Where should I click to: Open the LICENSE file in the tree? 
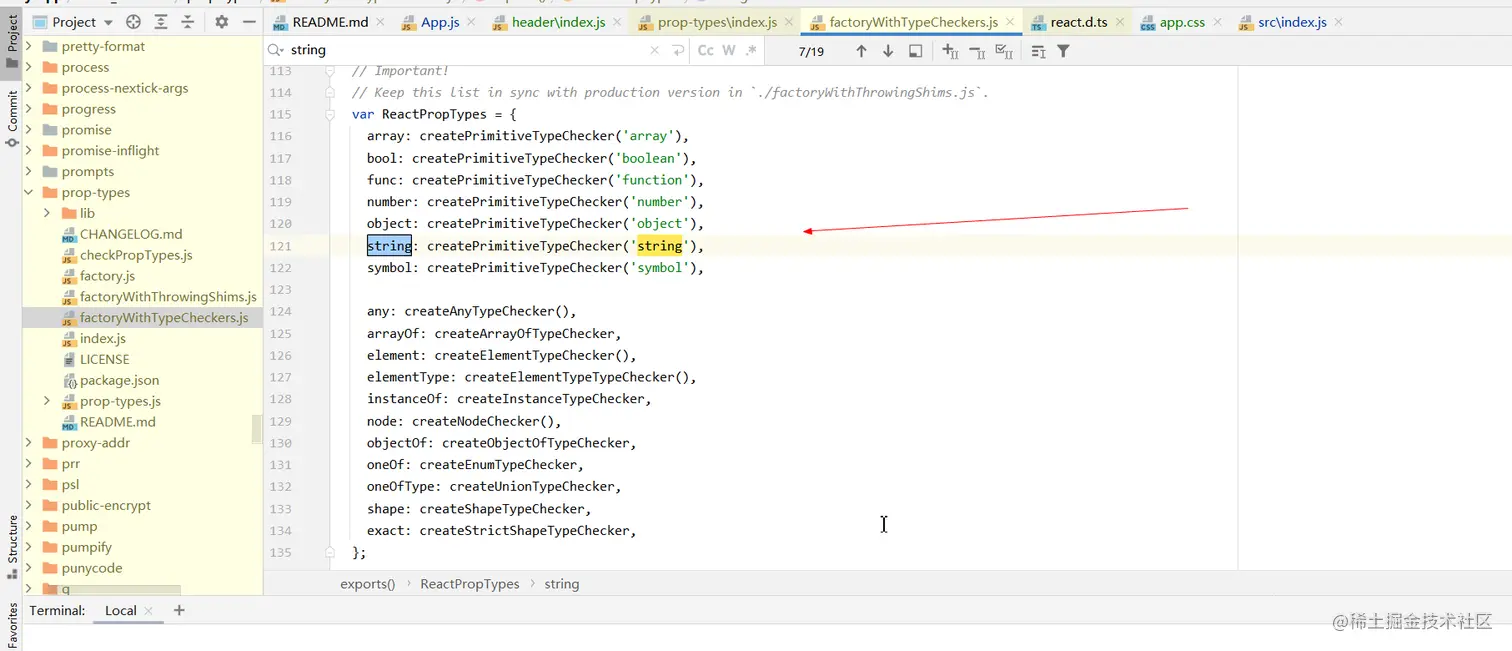click(x=104, y=359)
